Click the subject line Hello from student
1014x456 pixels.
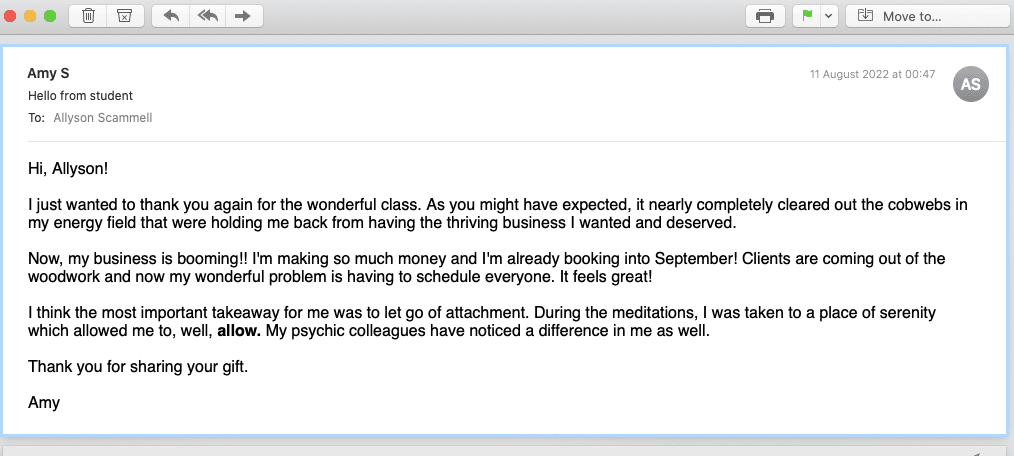[80, 96]
